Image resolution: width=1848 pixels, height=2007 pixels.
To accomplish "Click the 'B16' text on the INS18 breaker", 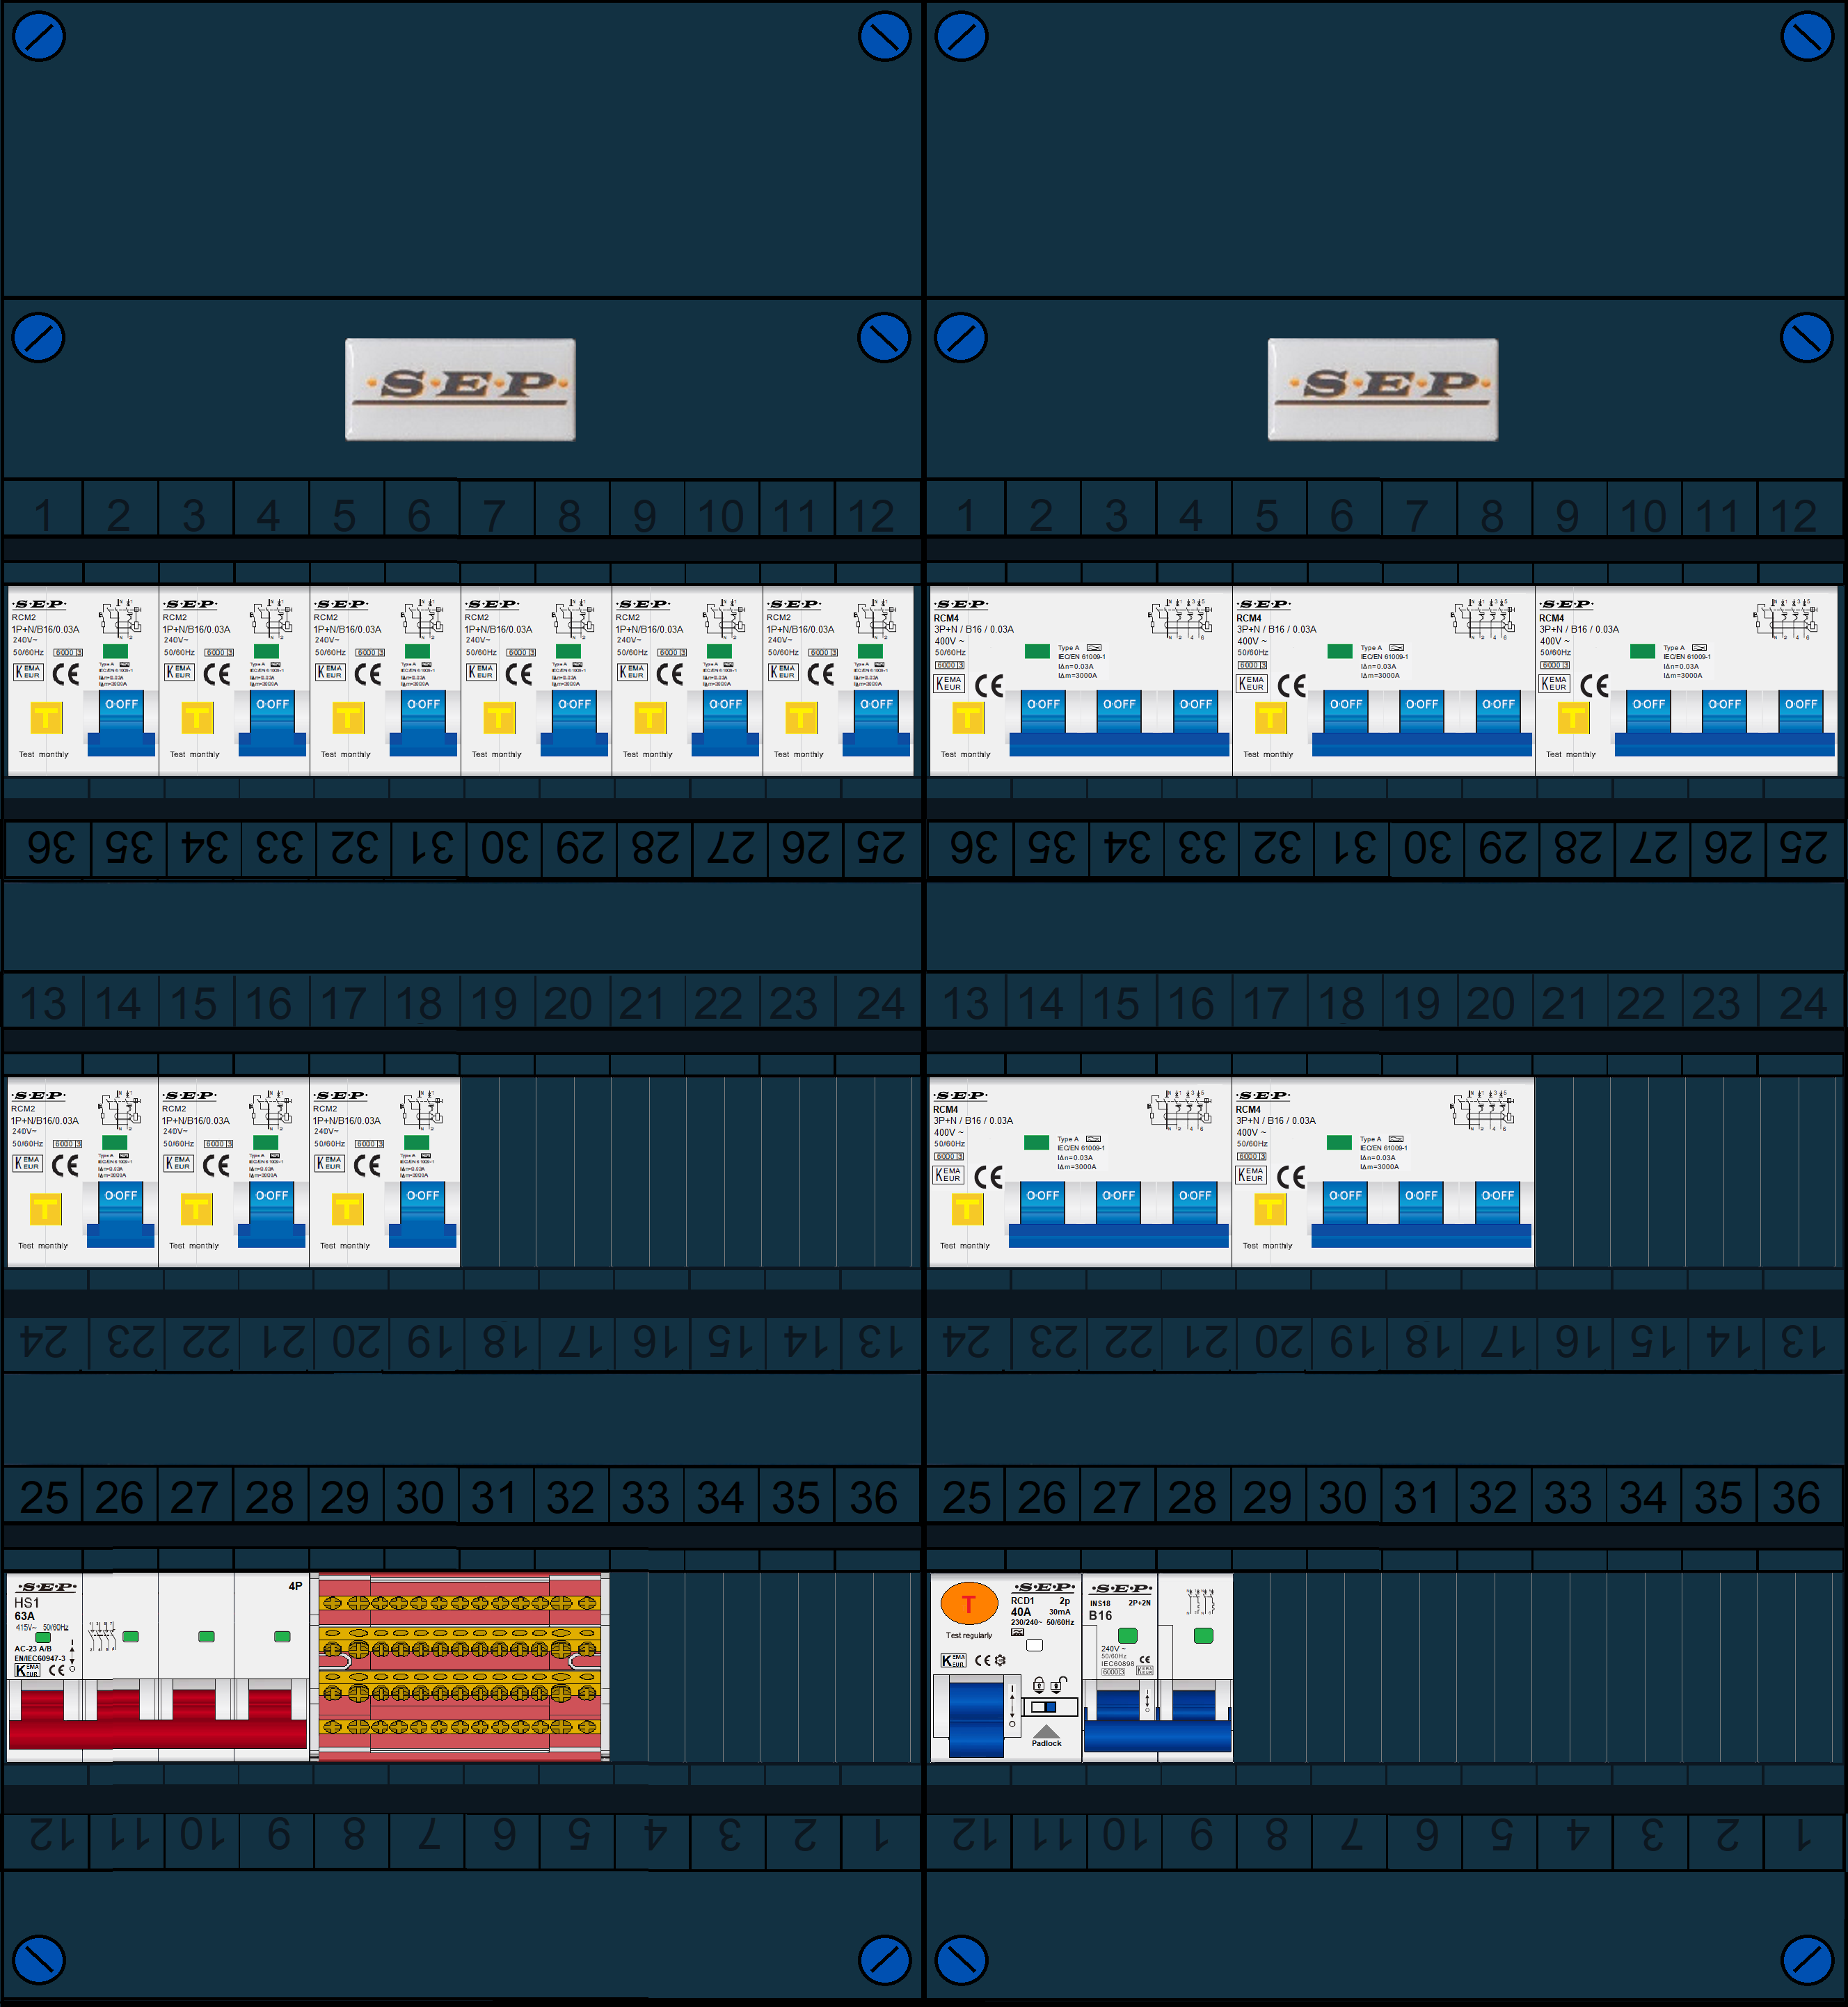I will [1101, 1615].
